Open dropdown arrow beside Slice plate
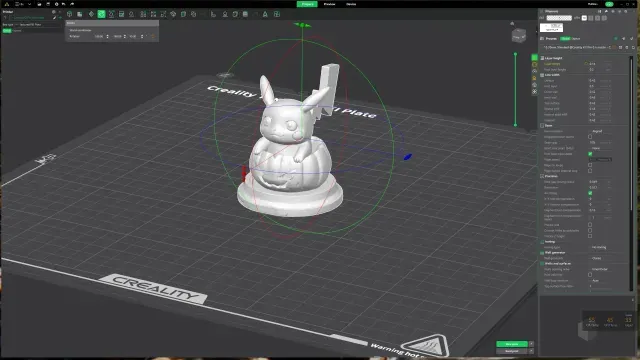 (531, 344)
